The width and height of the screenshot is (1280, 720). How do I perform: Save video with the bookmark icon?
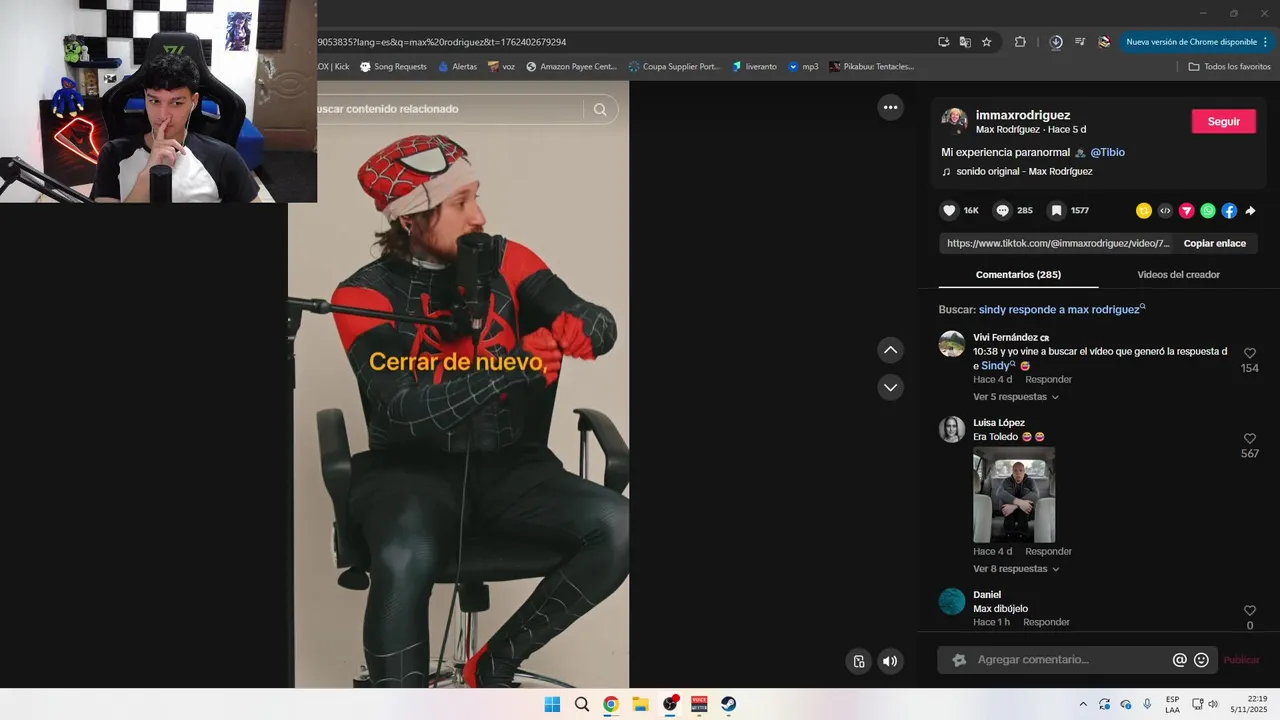1056,210
